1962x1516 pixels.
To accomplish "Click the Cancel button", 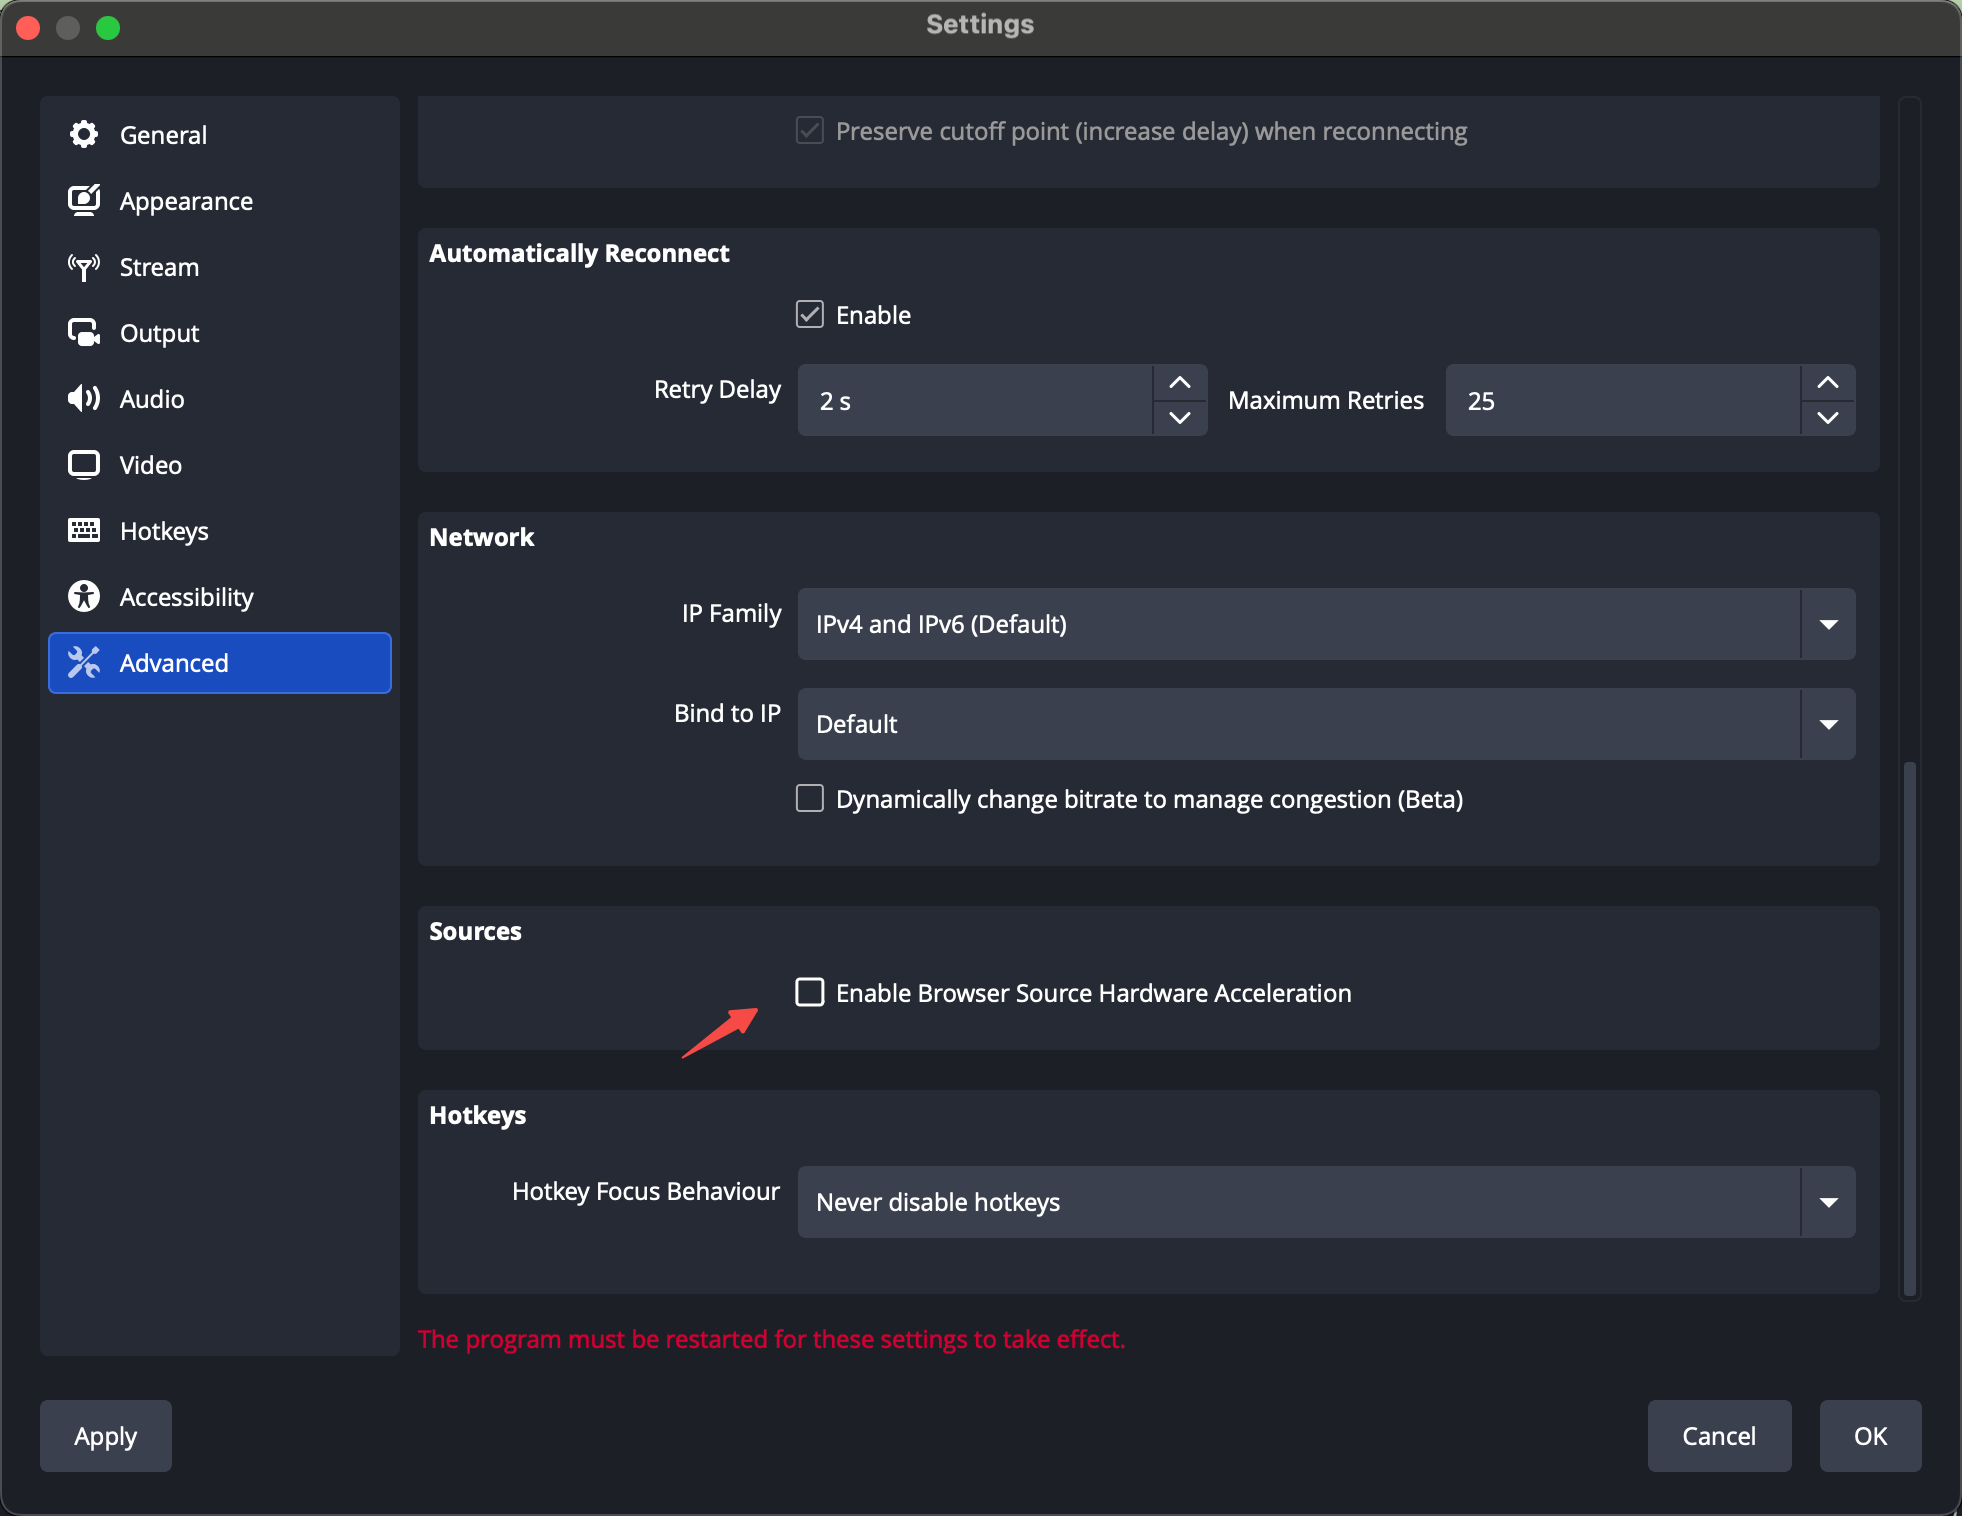I will point(1718,1435).
